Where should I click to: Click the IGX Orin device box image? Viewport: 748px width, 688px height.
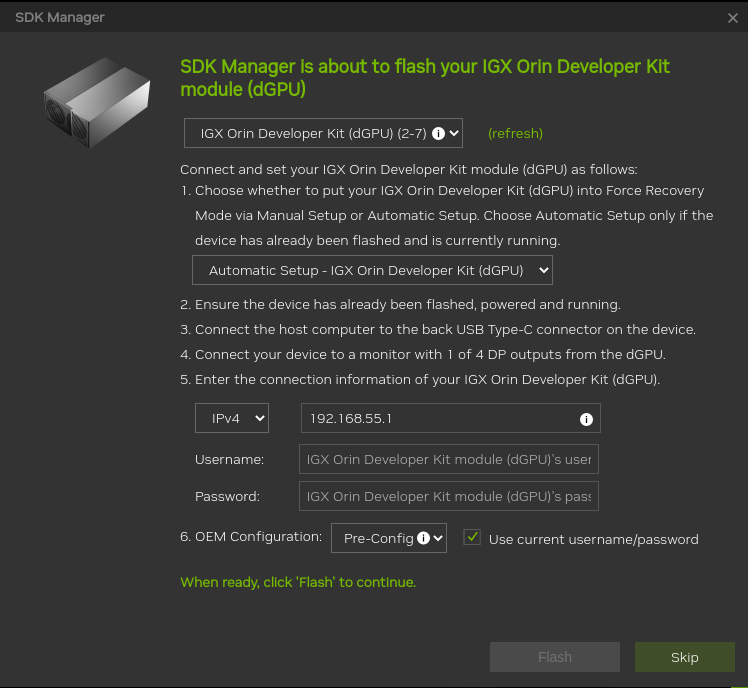pos(97,102)
